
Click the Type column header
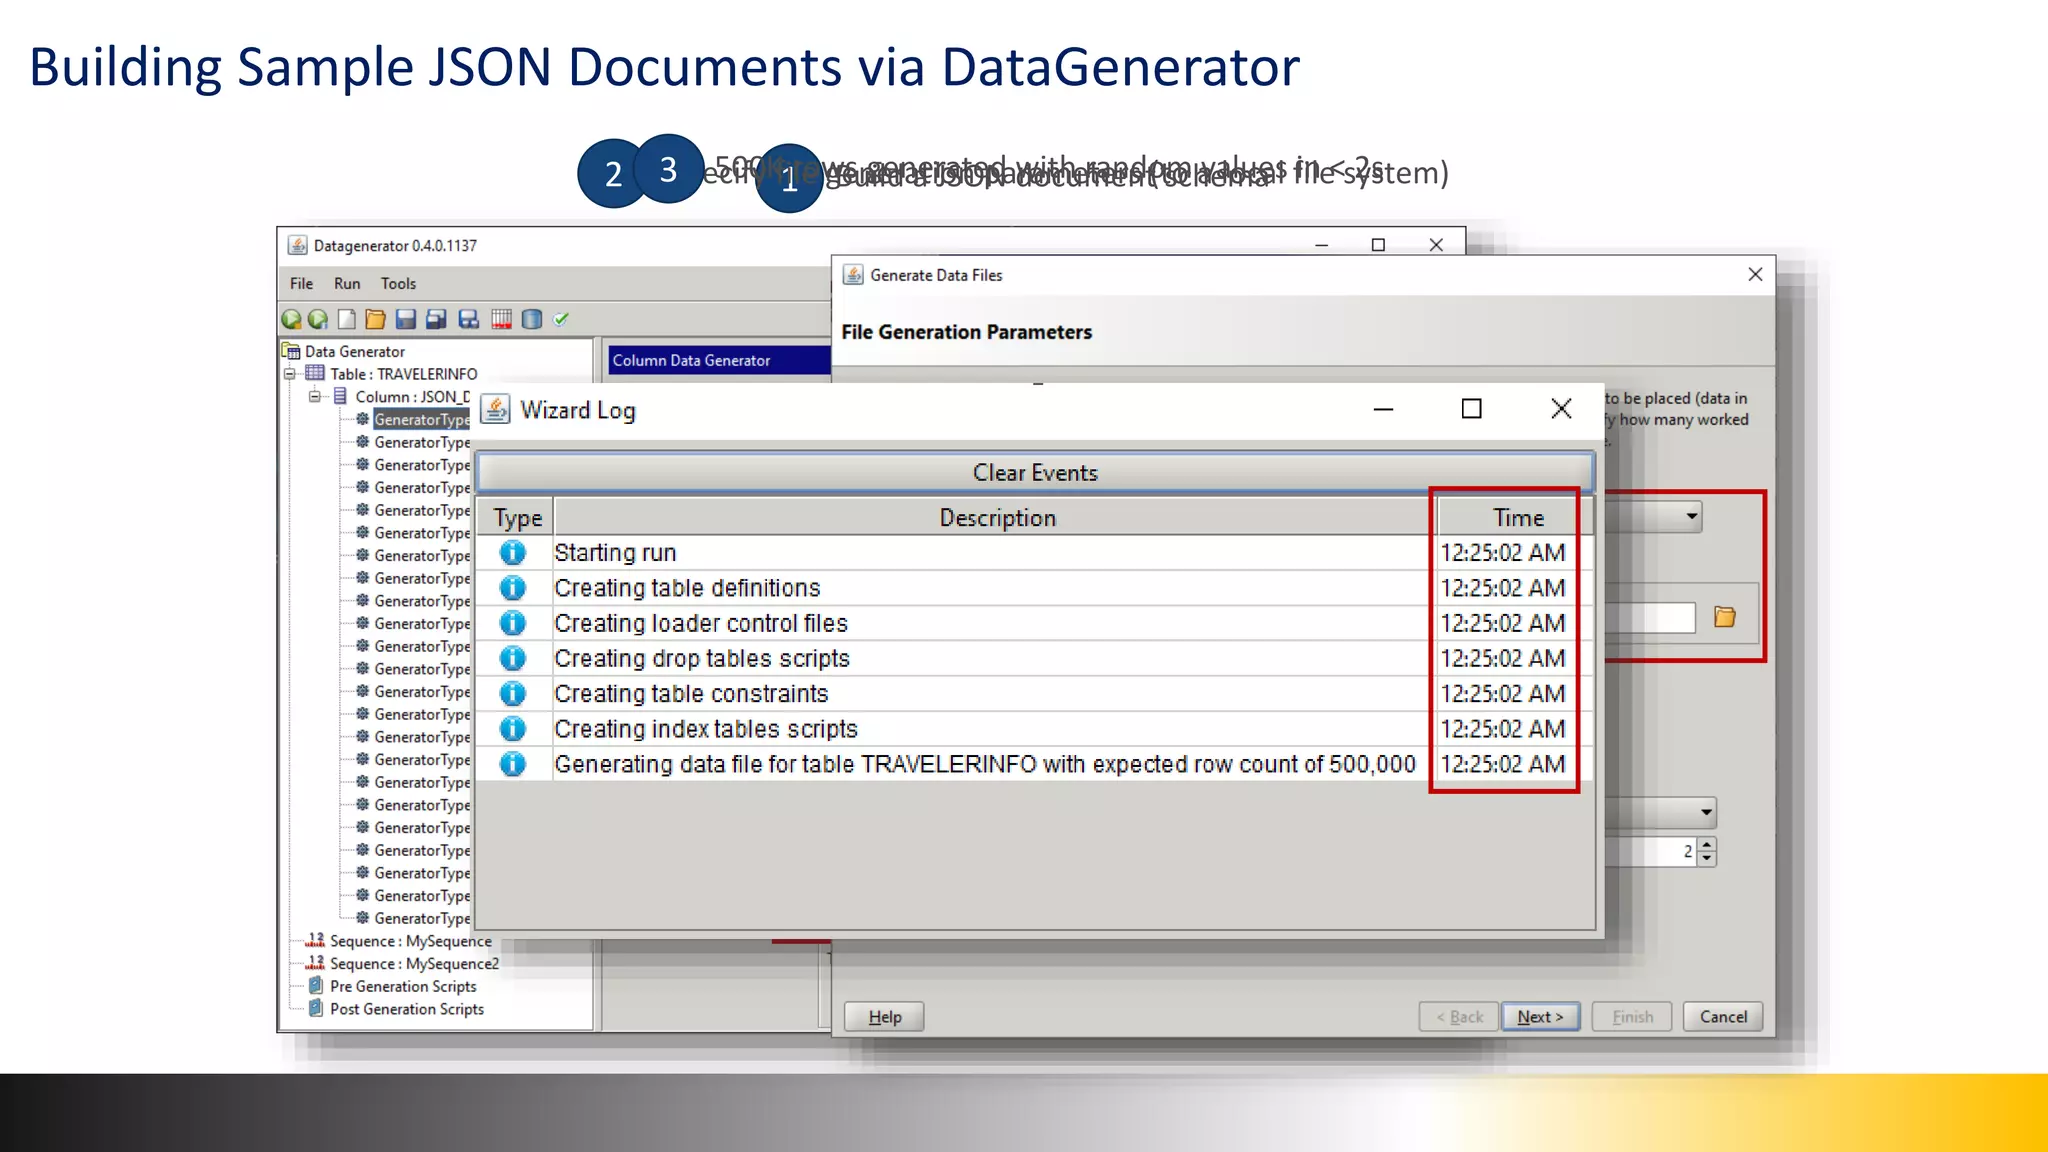click(516, 518)
